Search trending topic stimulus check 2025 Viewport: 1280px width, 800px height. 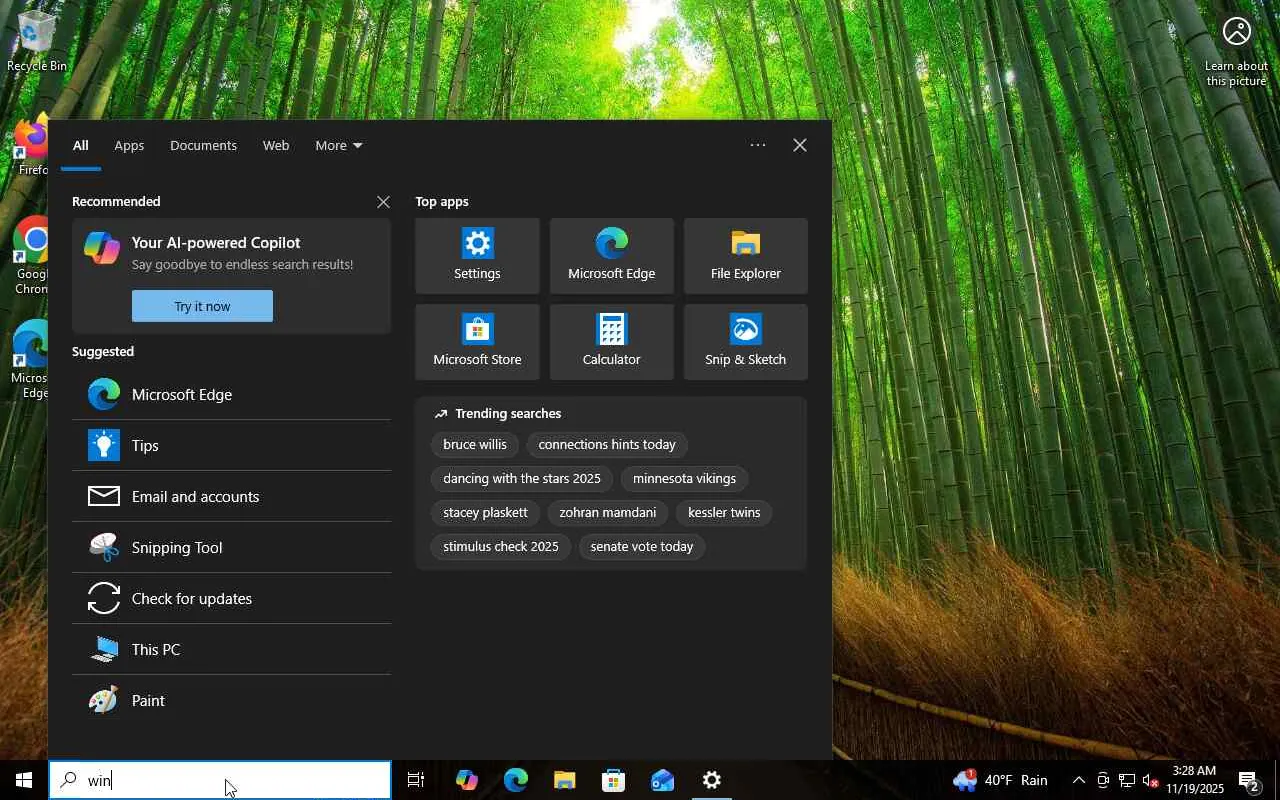click(x=501, y=546)
